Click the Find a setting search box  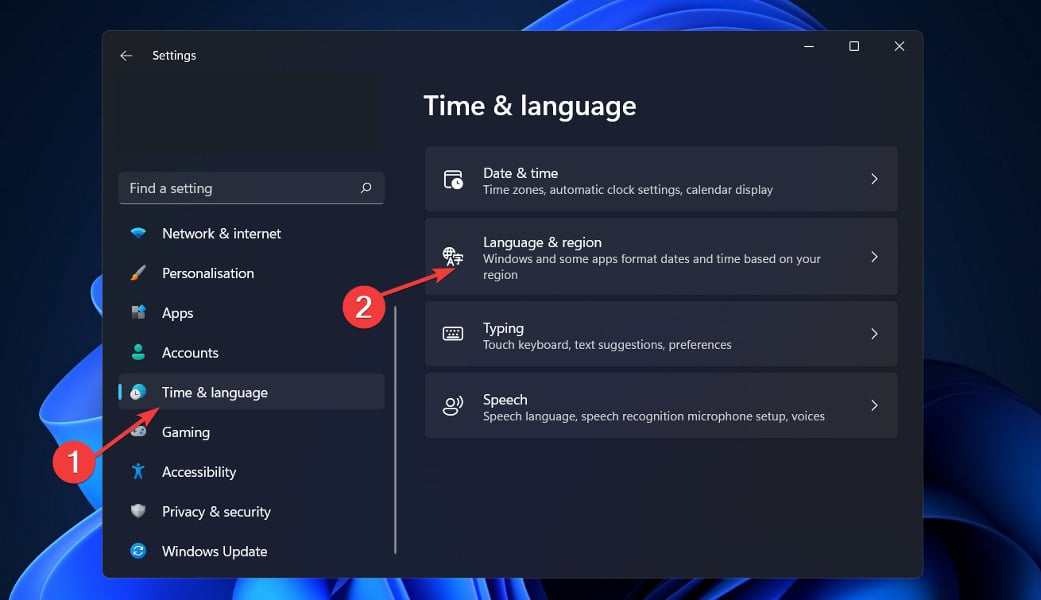pyautogui.click(x=251, y=188)
